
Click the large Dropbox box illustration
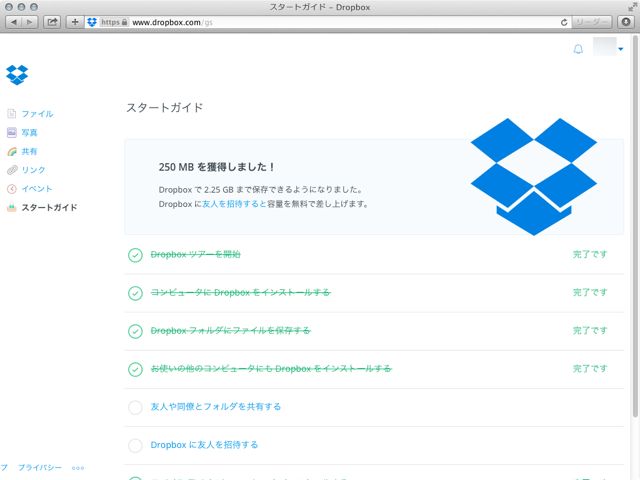click(534, 176)
